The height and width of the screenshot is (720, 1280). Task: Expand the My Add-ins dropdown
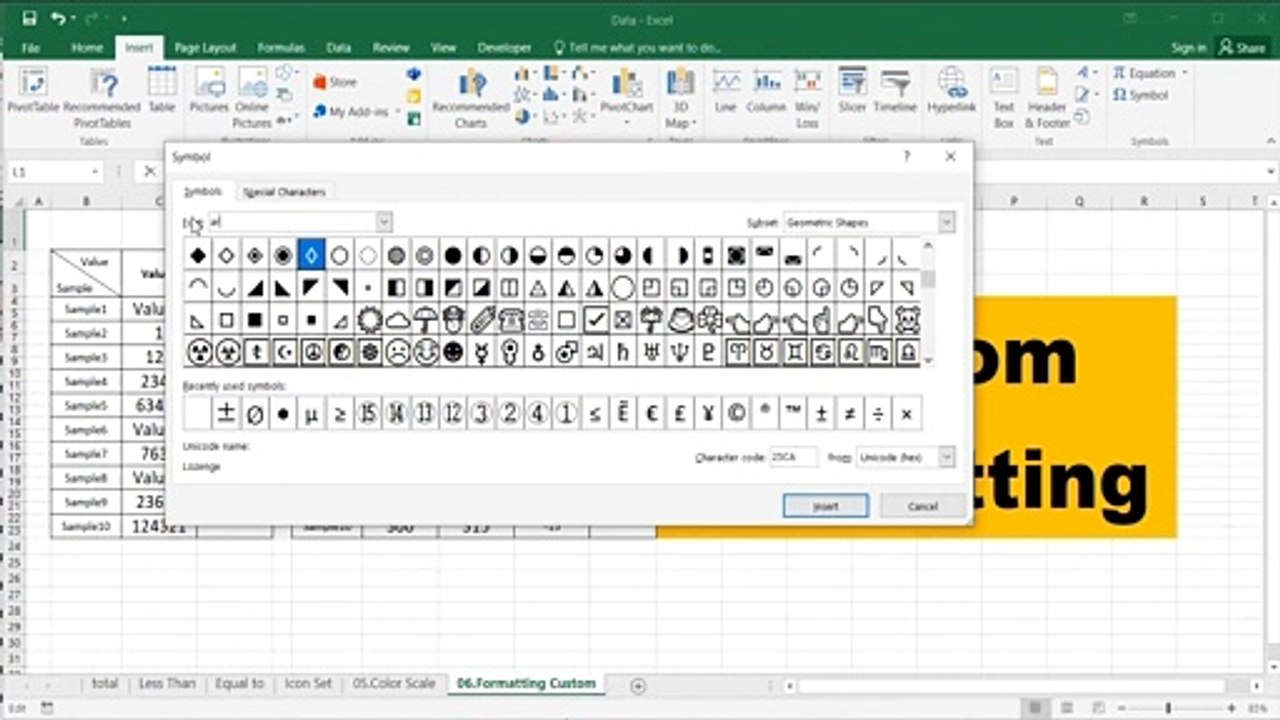[x=398, y=112]
